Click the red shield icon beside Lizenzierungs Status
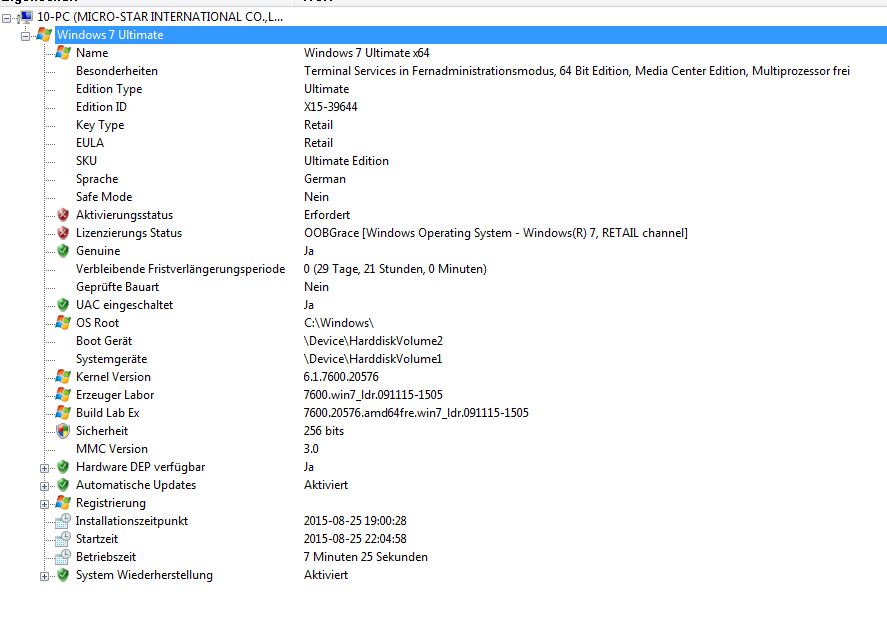This screenshot has width=887, height=641. coord(63,233)
